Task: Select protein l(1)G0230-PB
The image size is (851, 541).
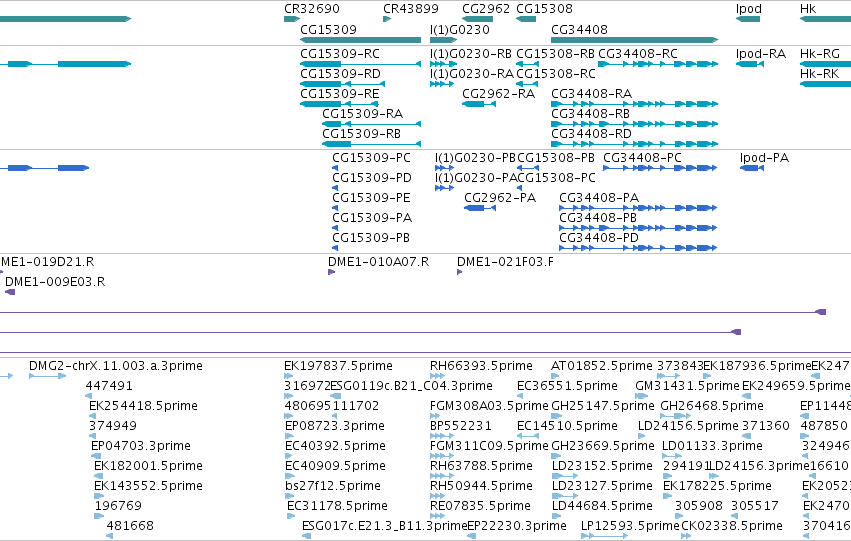Action: (444, 168)
